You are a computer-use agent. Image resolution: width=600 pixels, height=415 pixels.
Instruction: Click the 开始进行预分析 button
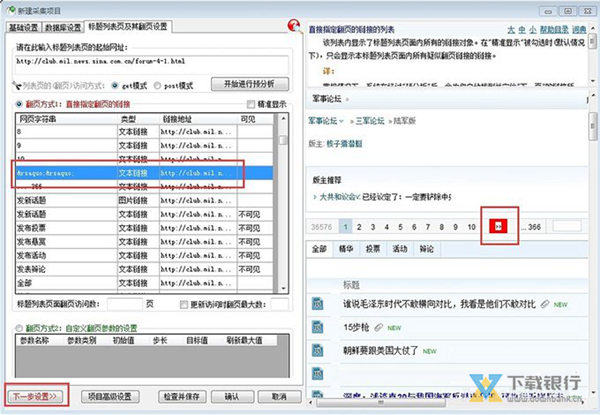coord(250,84)
